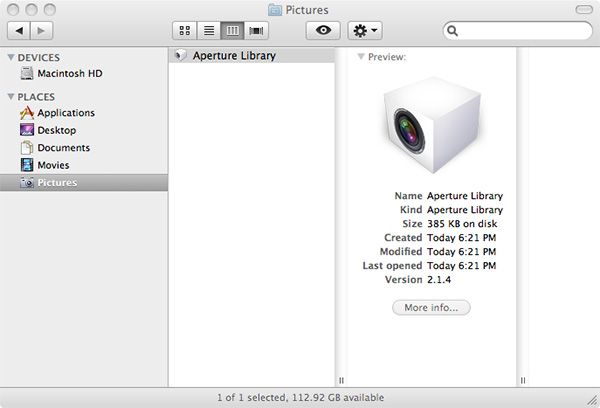The image size is (600, 408).
Task: Go forward with the right arrow button
Action: [41, 31]
